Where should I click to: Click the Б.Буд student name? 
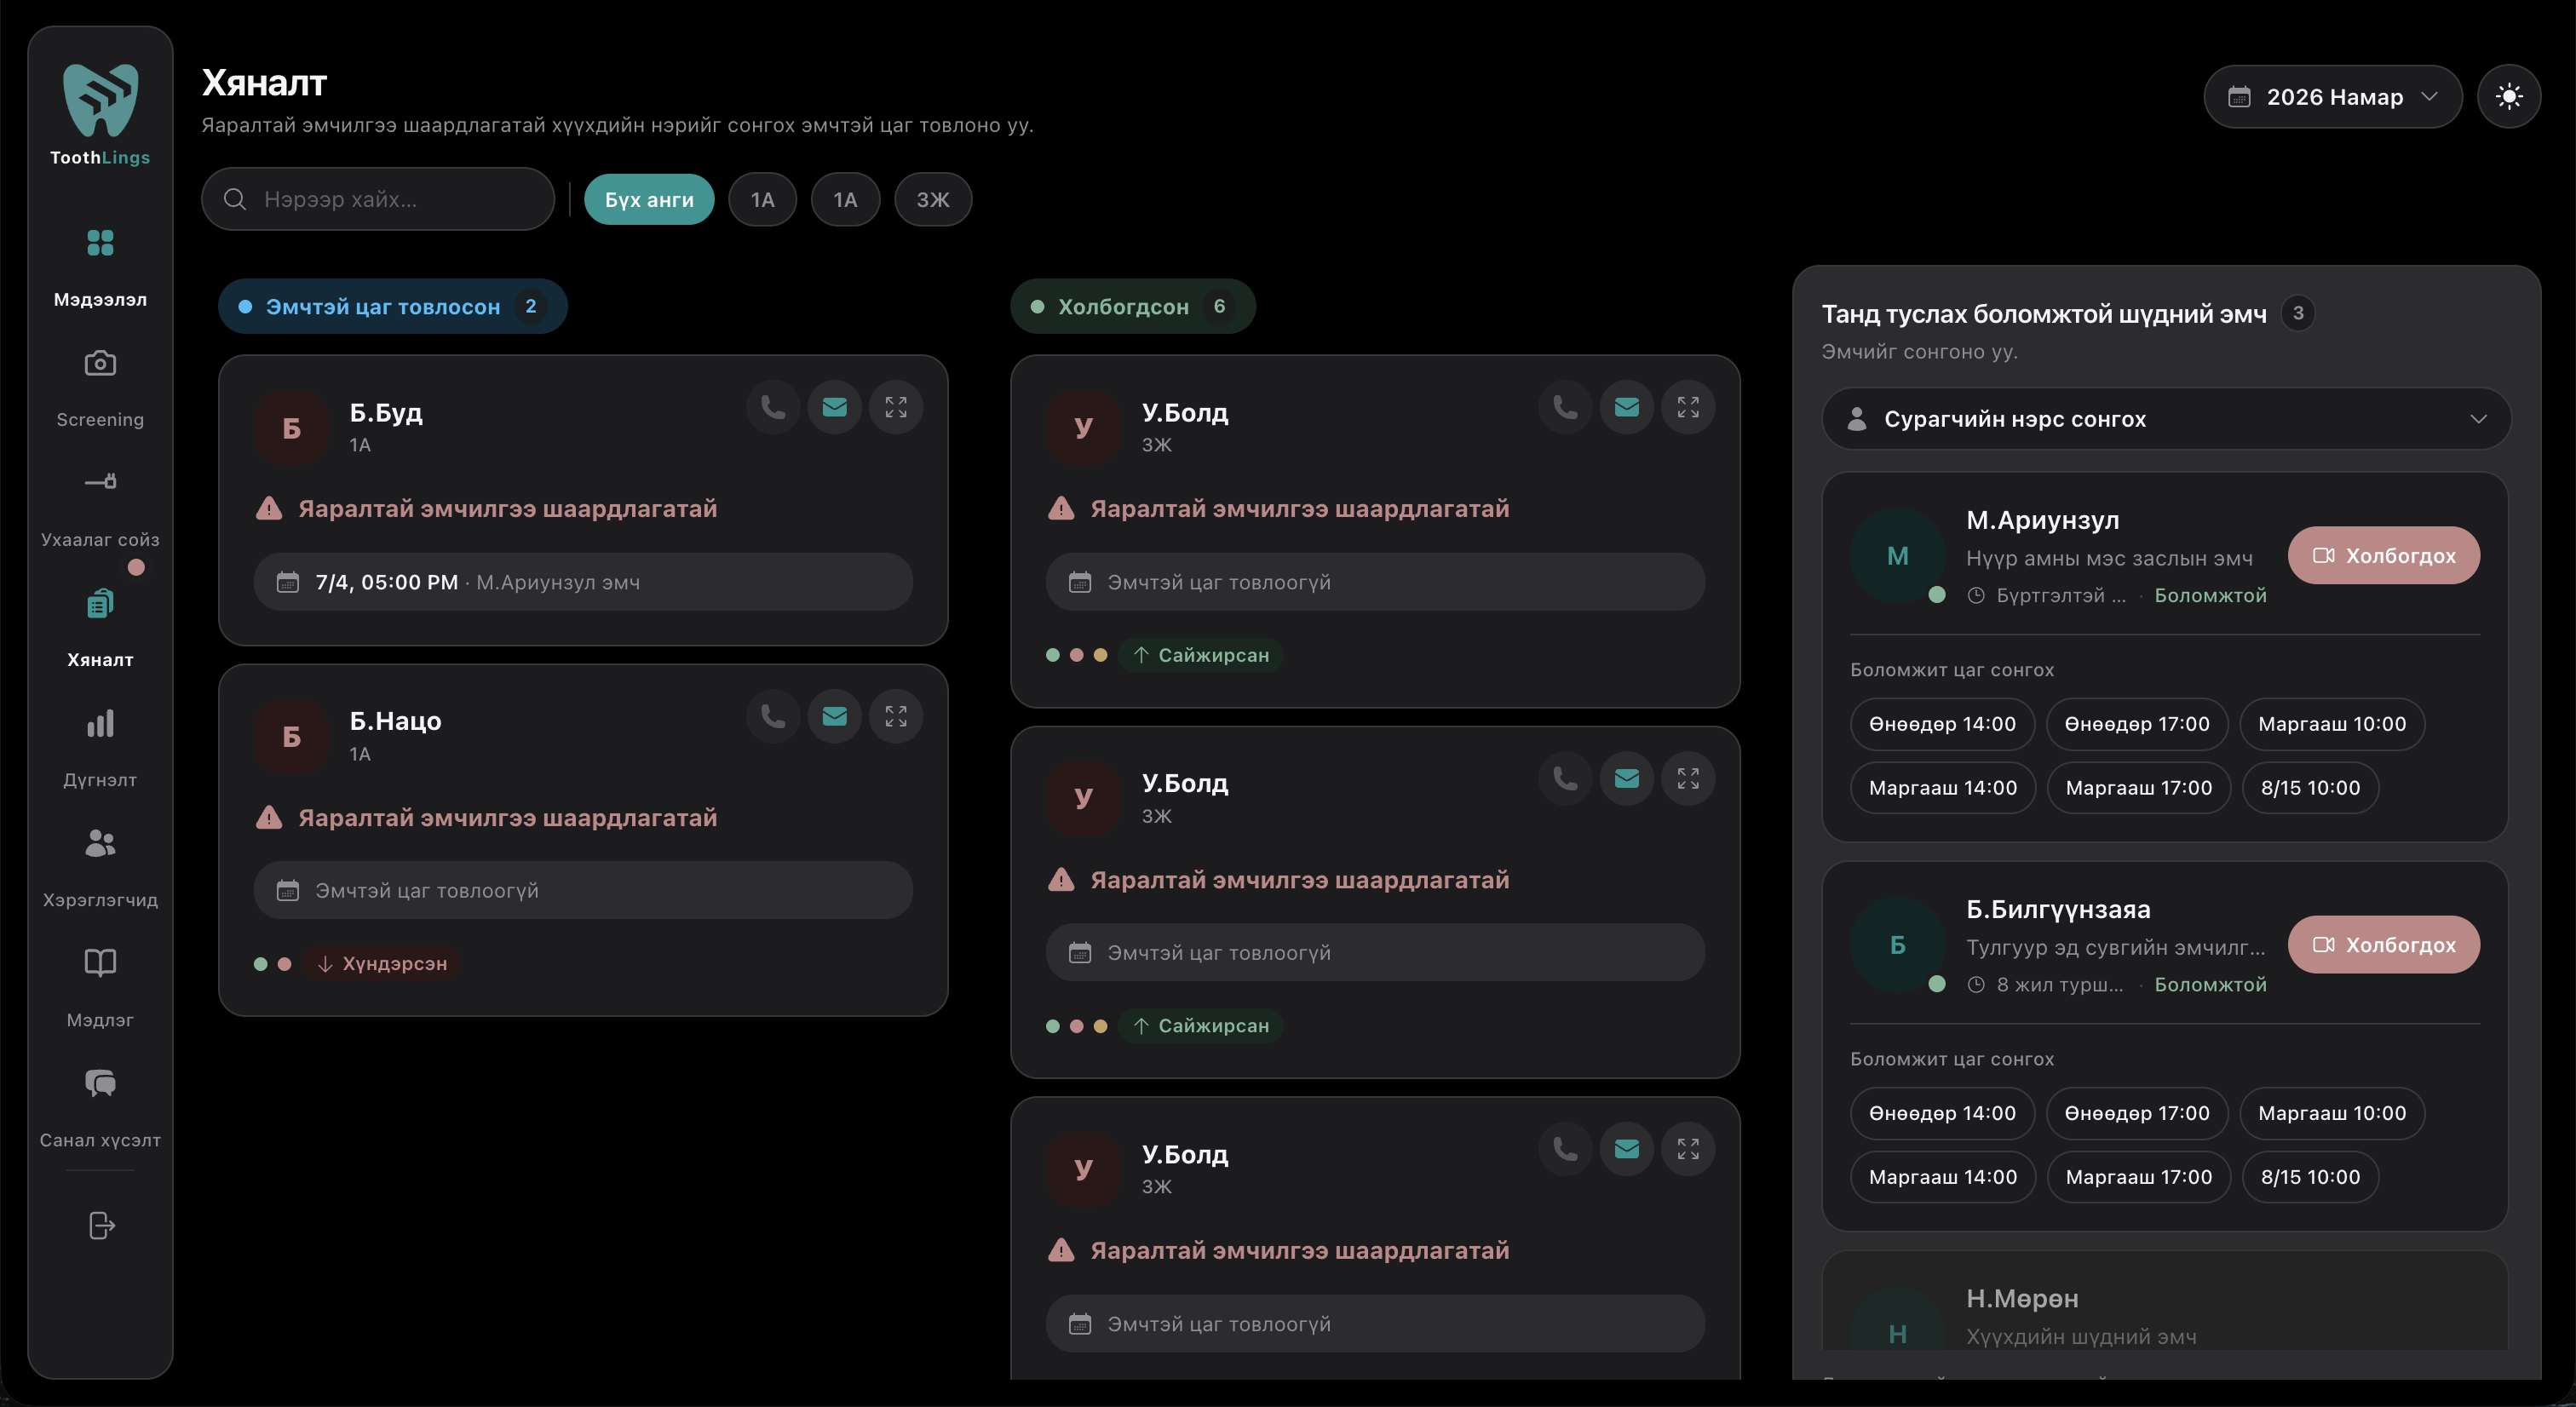pos(386,412)
